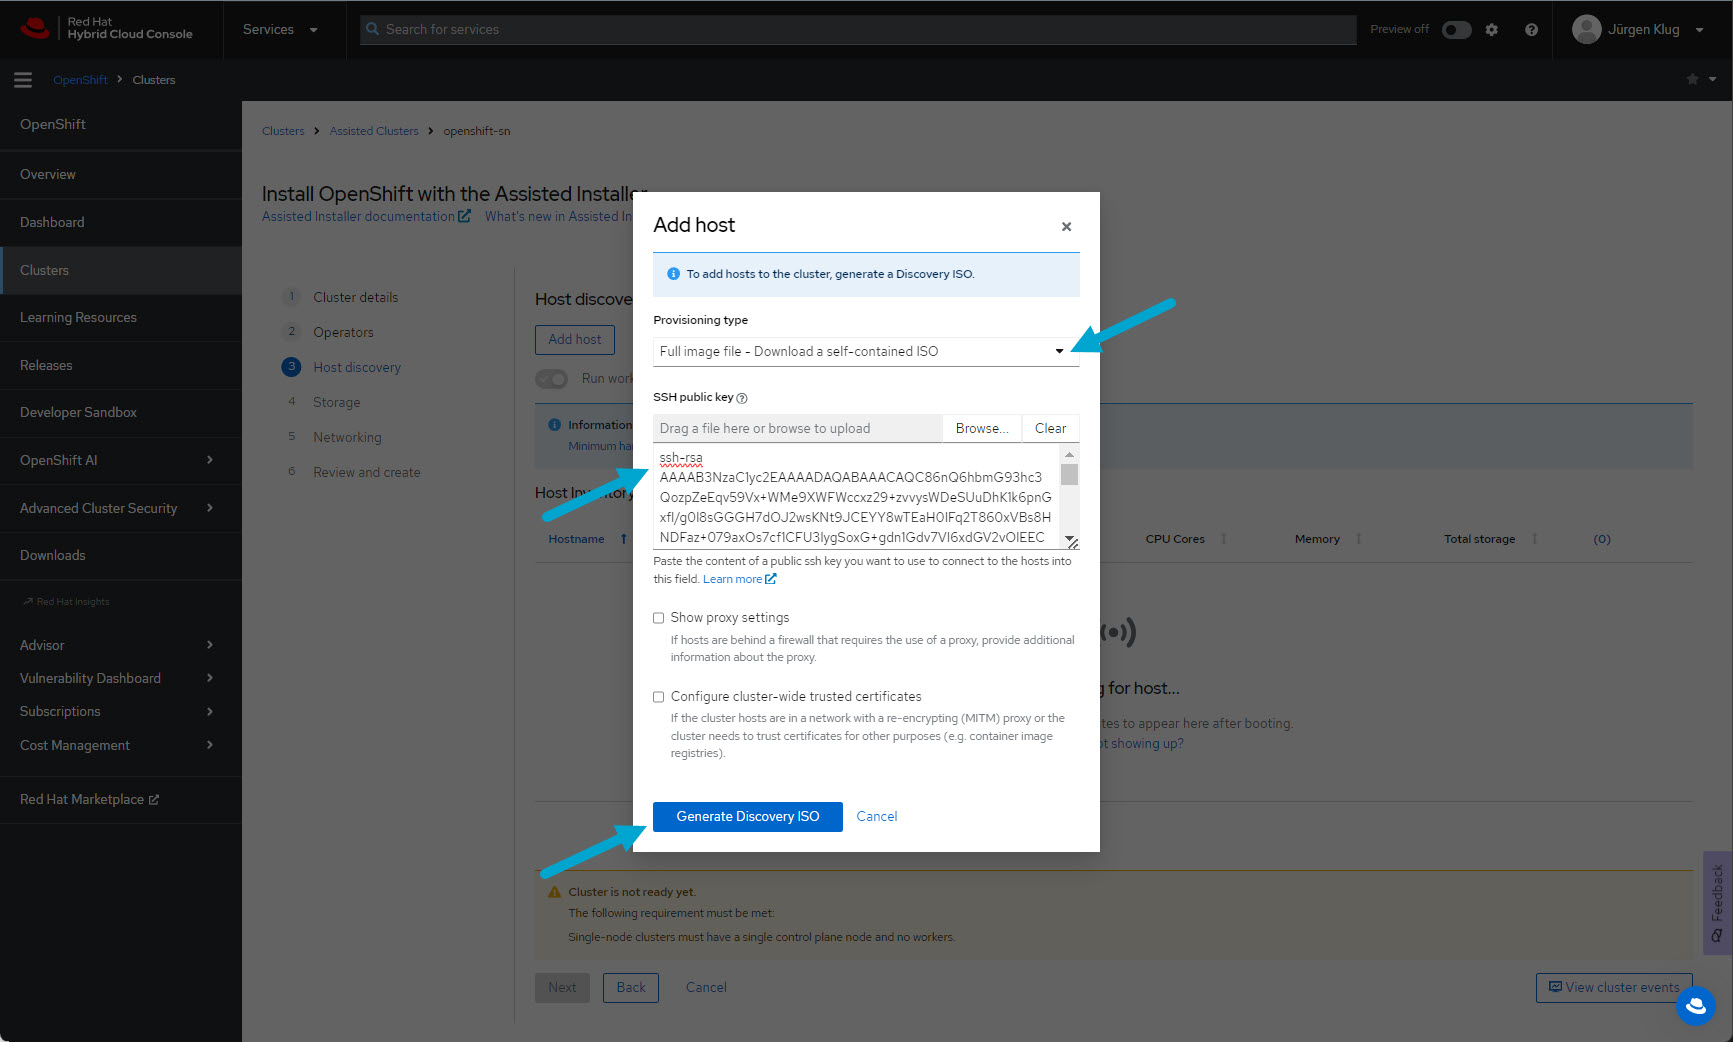Open the Provisioning type dropdown
The width and height of the screenshot is (1733, 1042).
pyautogui.click(x=865, y=352)
